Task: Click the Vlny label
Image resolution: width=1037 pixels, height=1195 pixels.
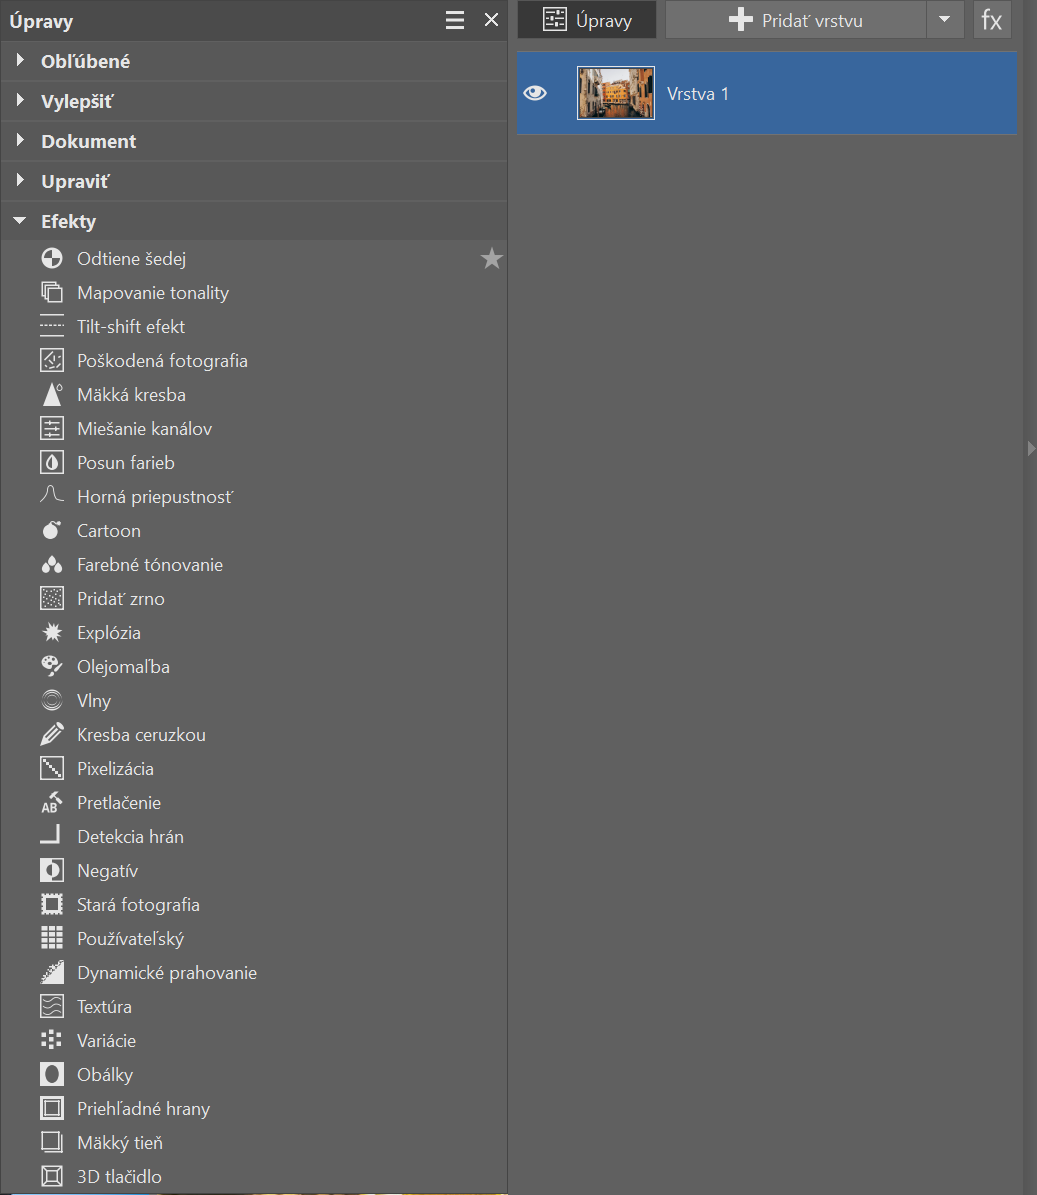Action: click(x=94, y=701)
